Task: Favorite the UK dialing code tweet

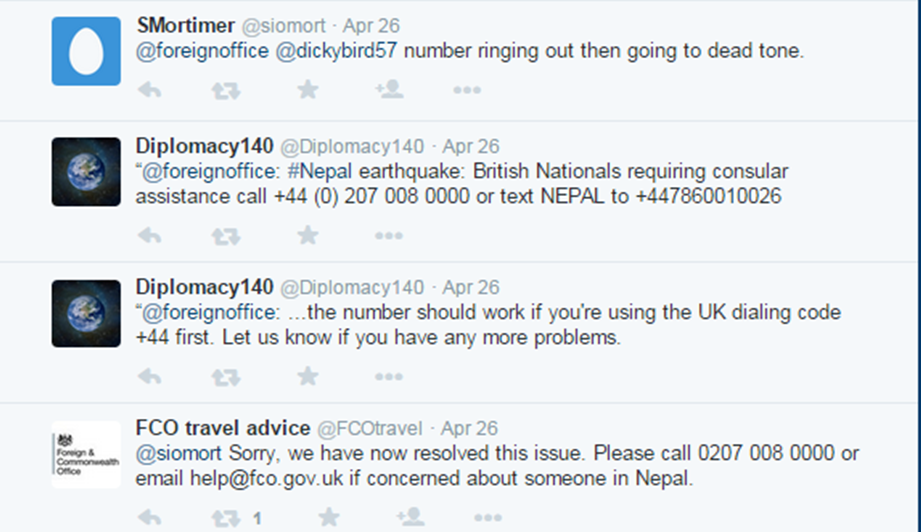Action: click(307, 377)
